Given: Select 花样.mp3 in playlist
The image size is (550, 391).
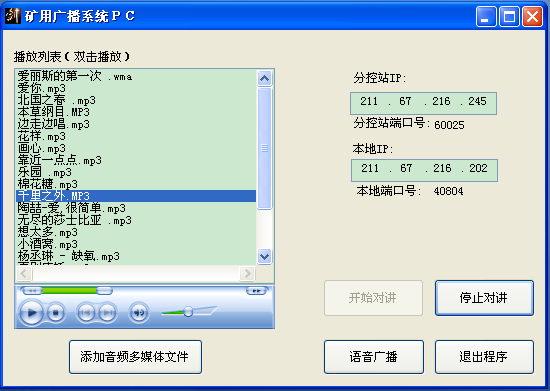Looking at the screenshot, I should click(x=136, y=136).
